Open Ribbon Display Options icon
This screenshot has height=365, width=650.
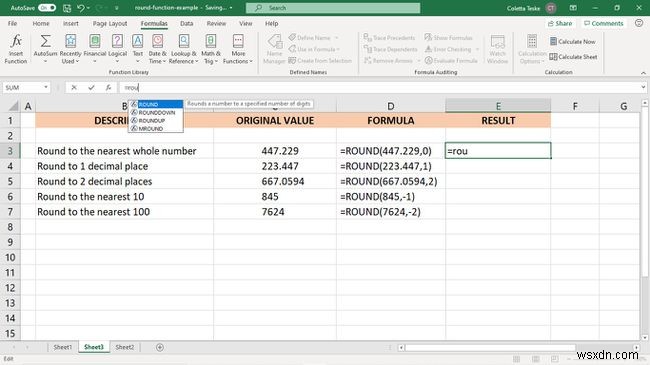573,8
